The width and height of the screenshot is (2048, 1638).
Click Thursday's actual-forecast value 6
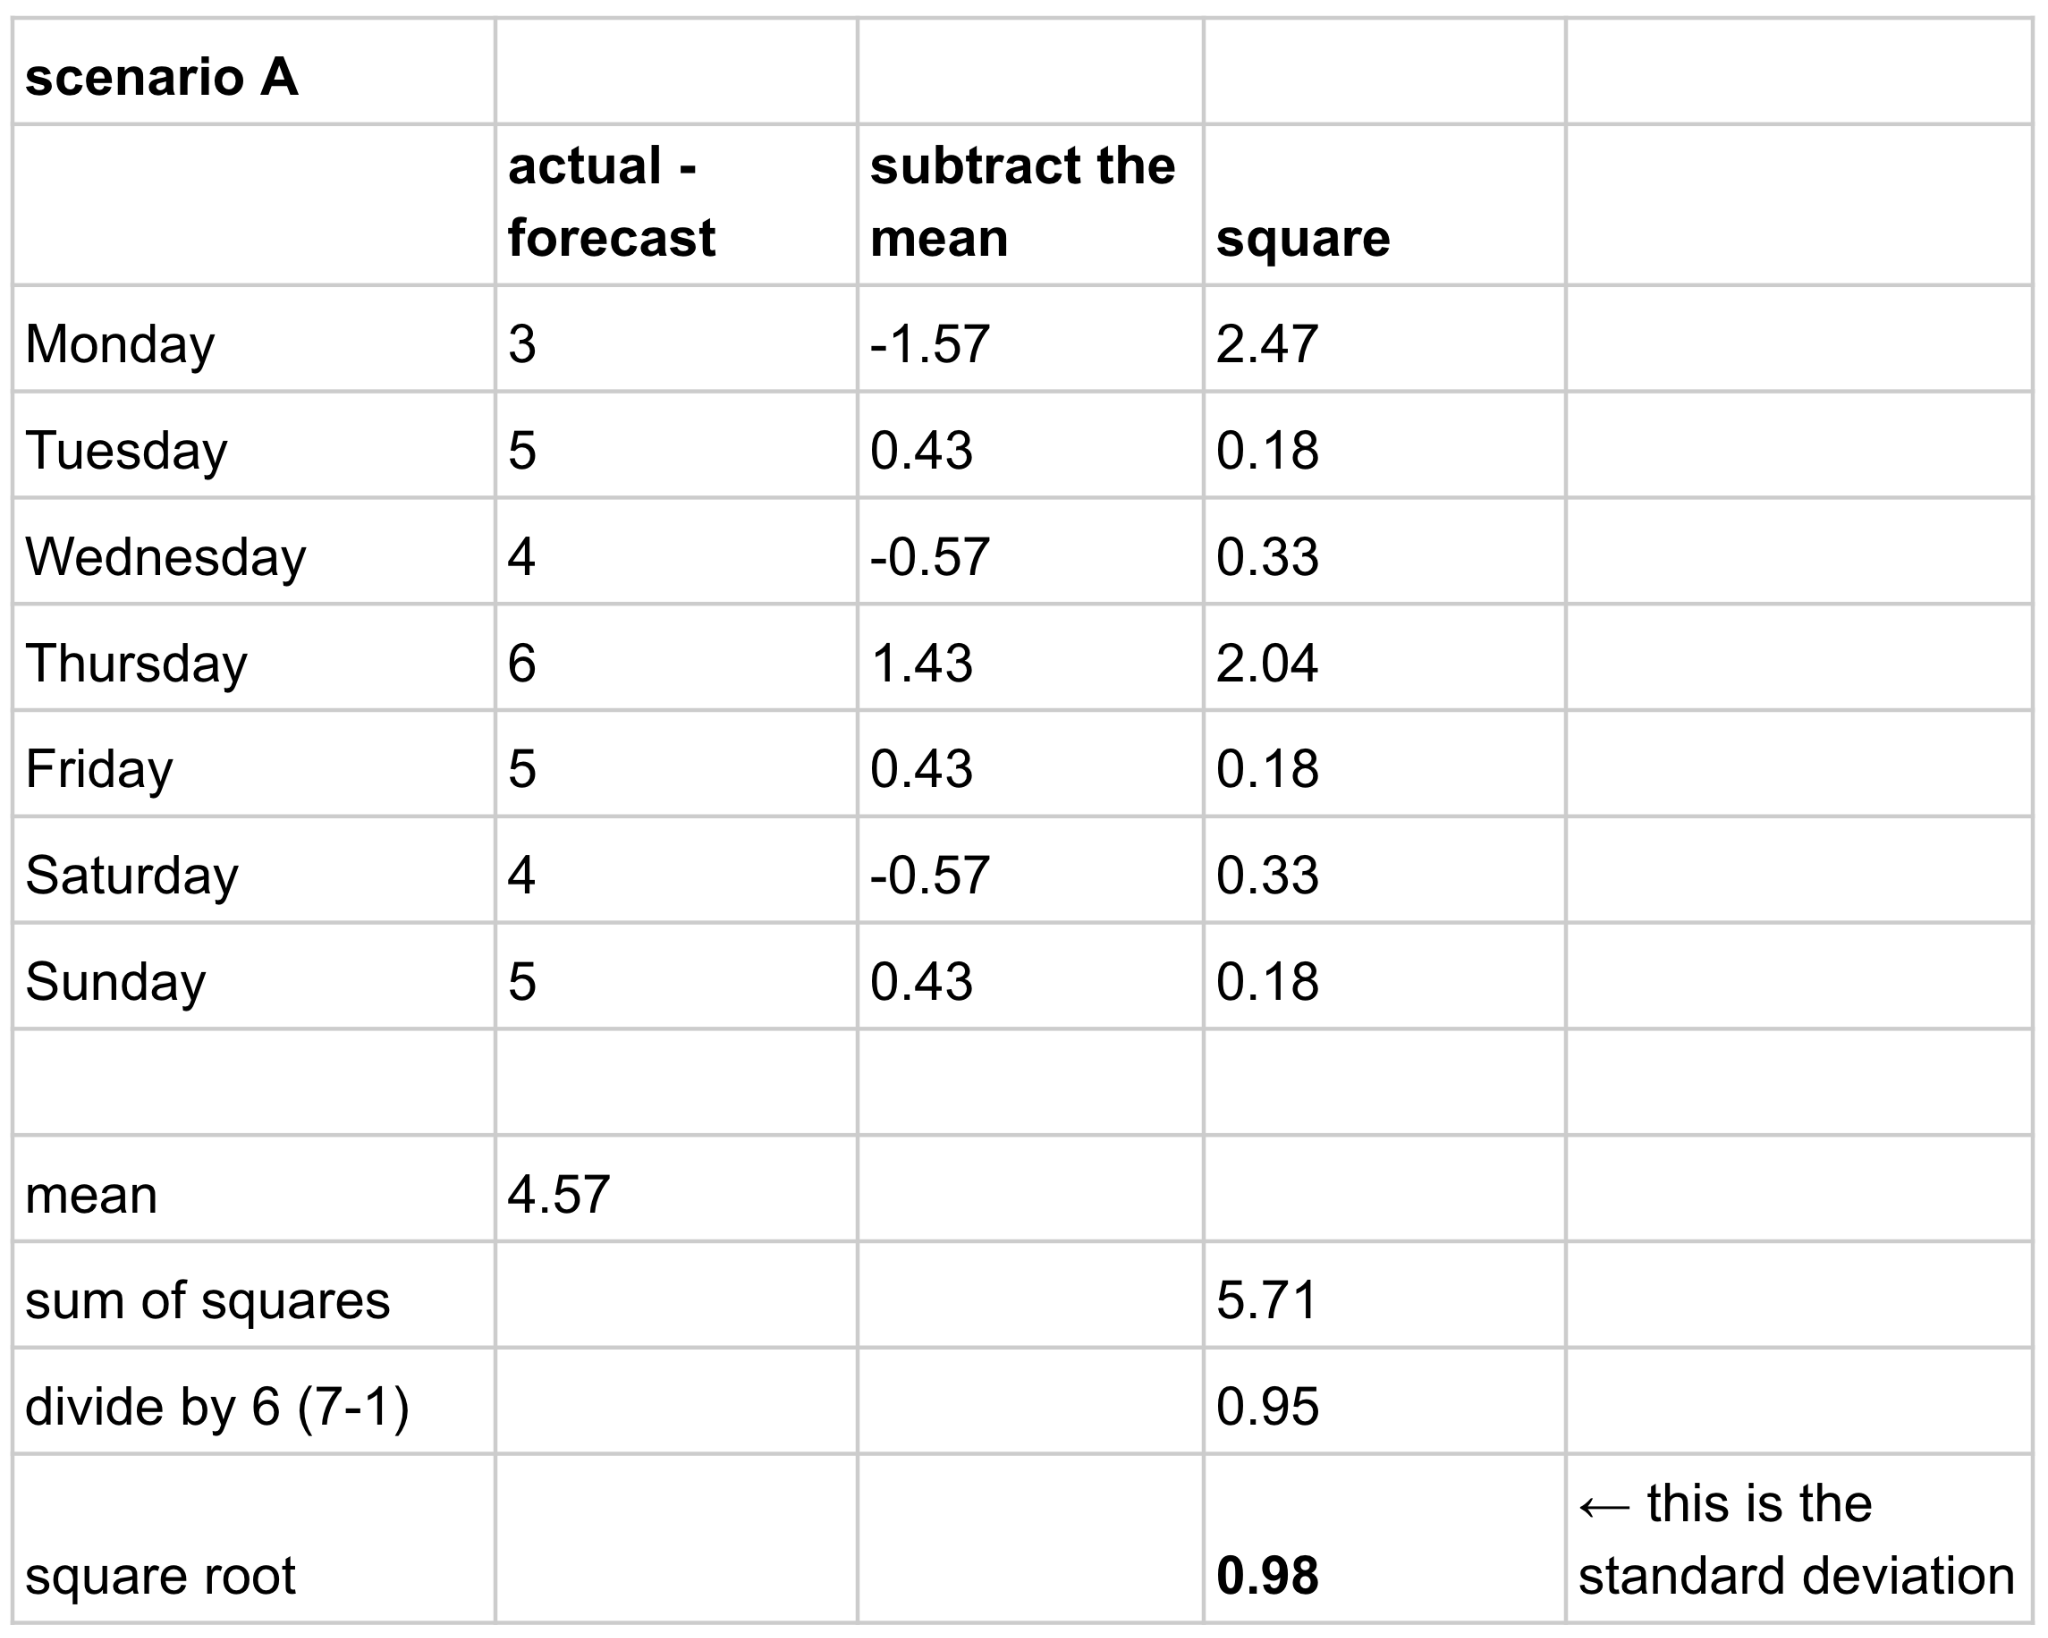pyautogui.click(x=521, y=662)
